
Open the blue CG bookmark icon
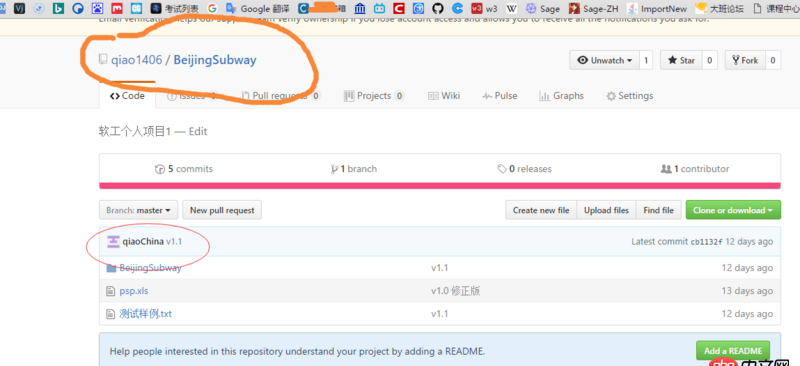136,8
